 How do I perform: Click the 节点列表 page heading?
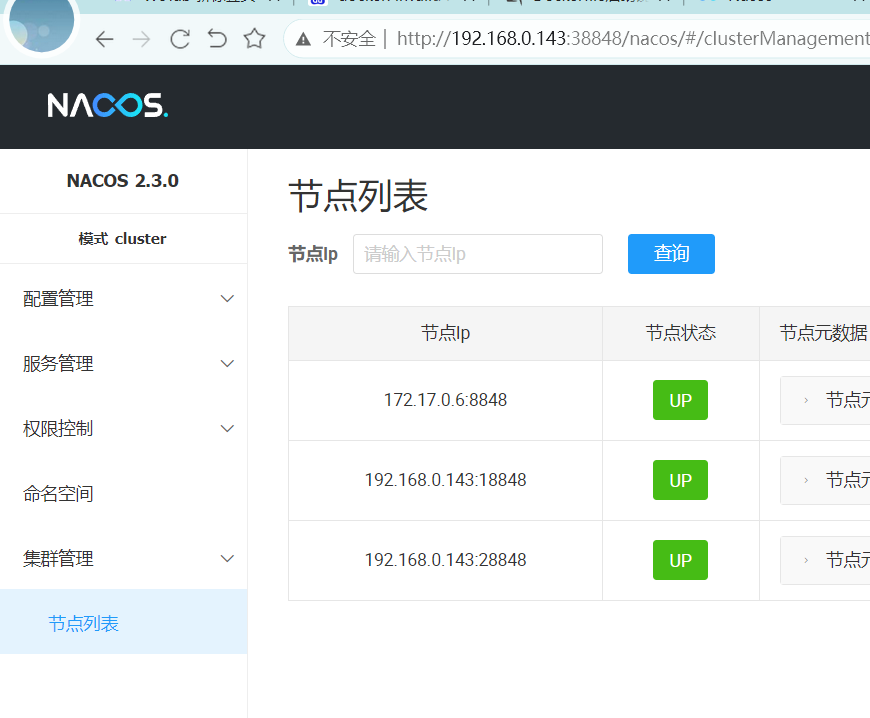click(x=358, y=196)
